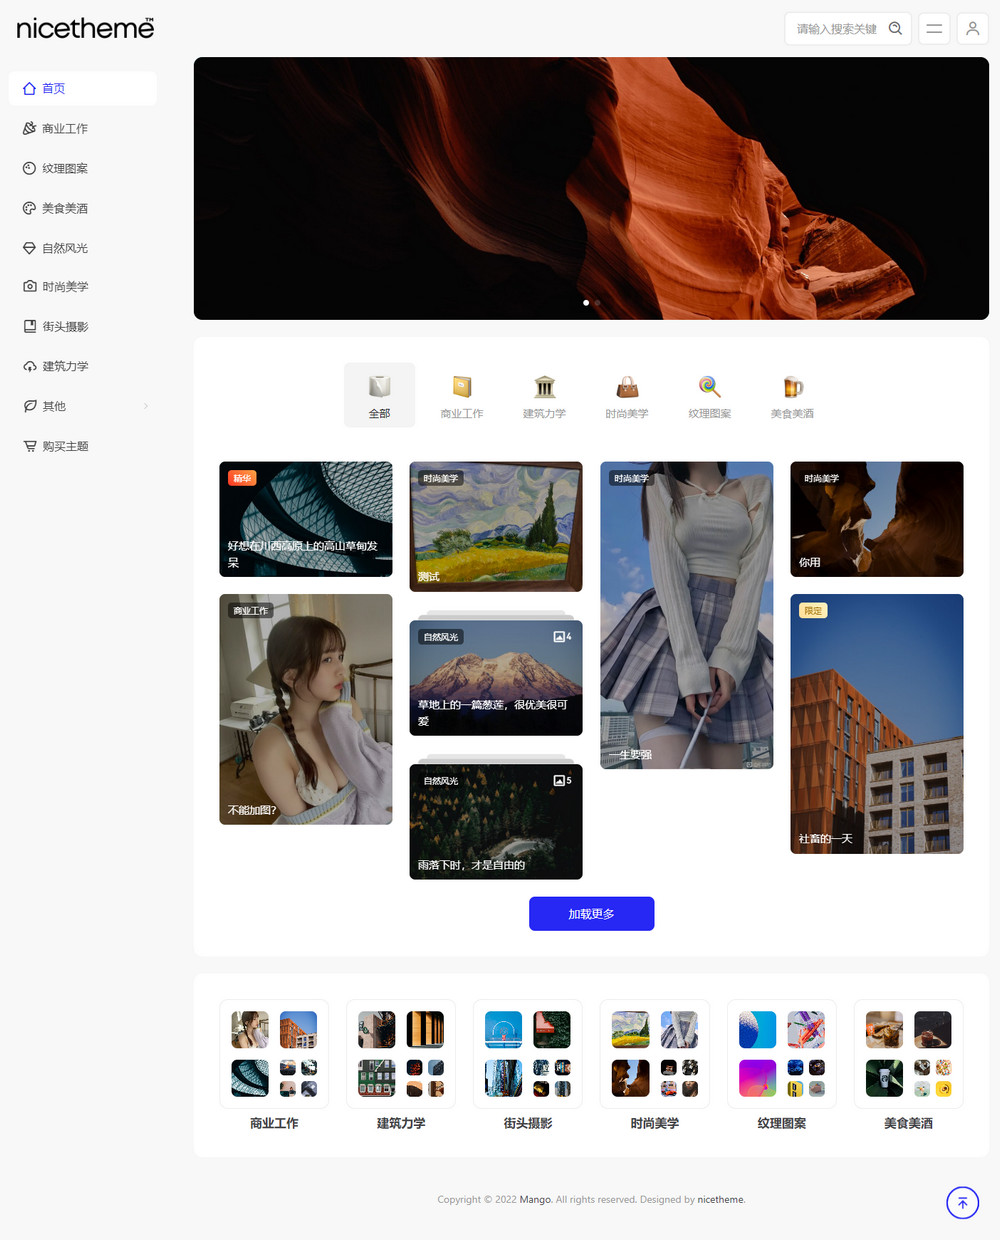Select the first carousel slide dot
Viewport: 1000px width, 1240px height.
[x=585, y=302]
